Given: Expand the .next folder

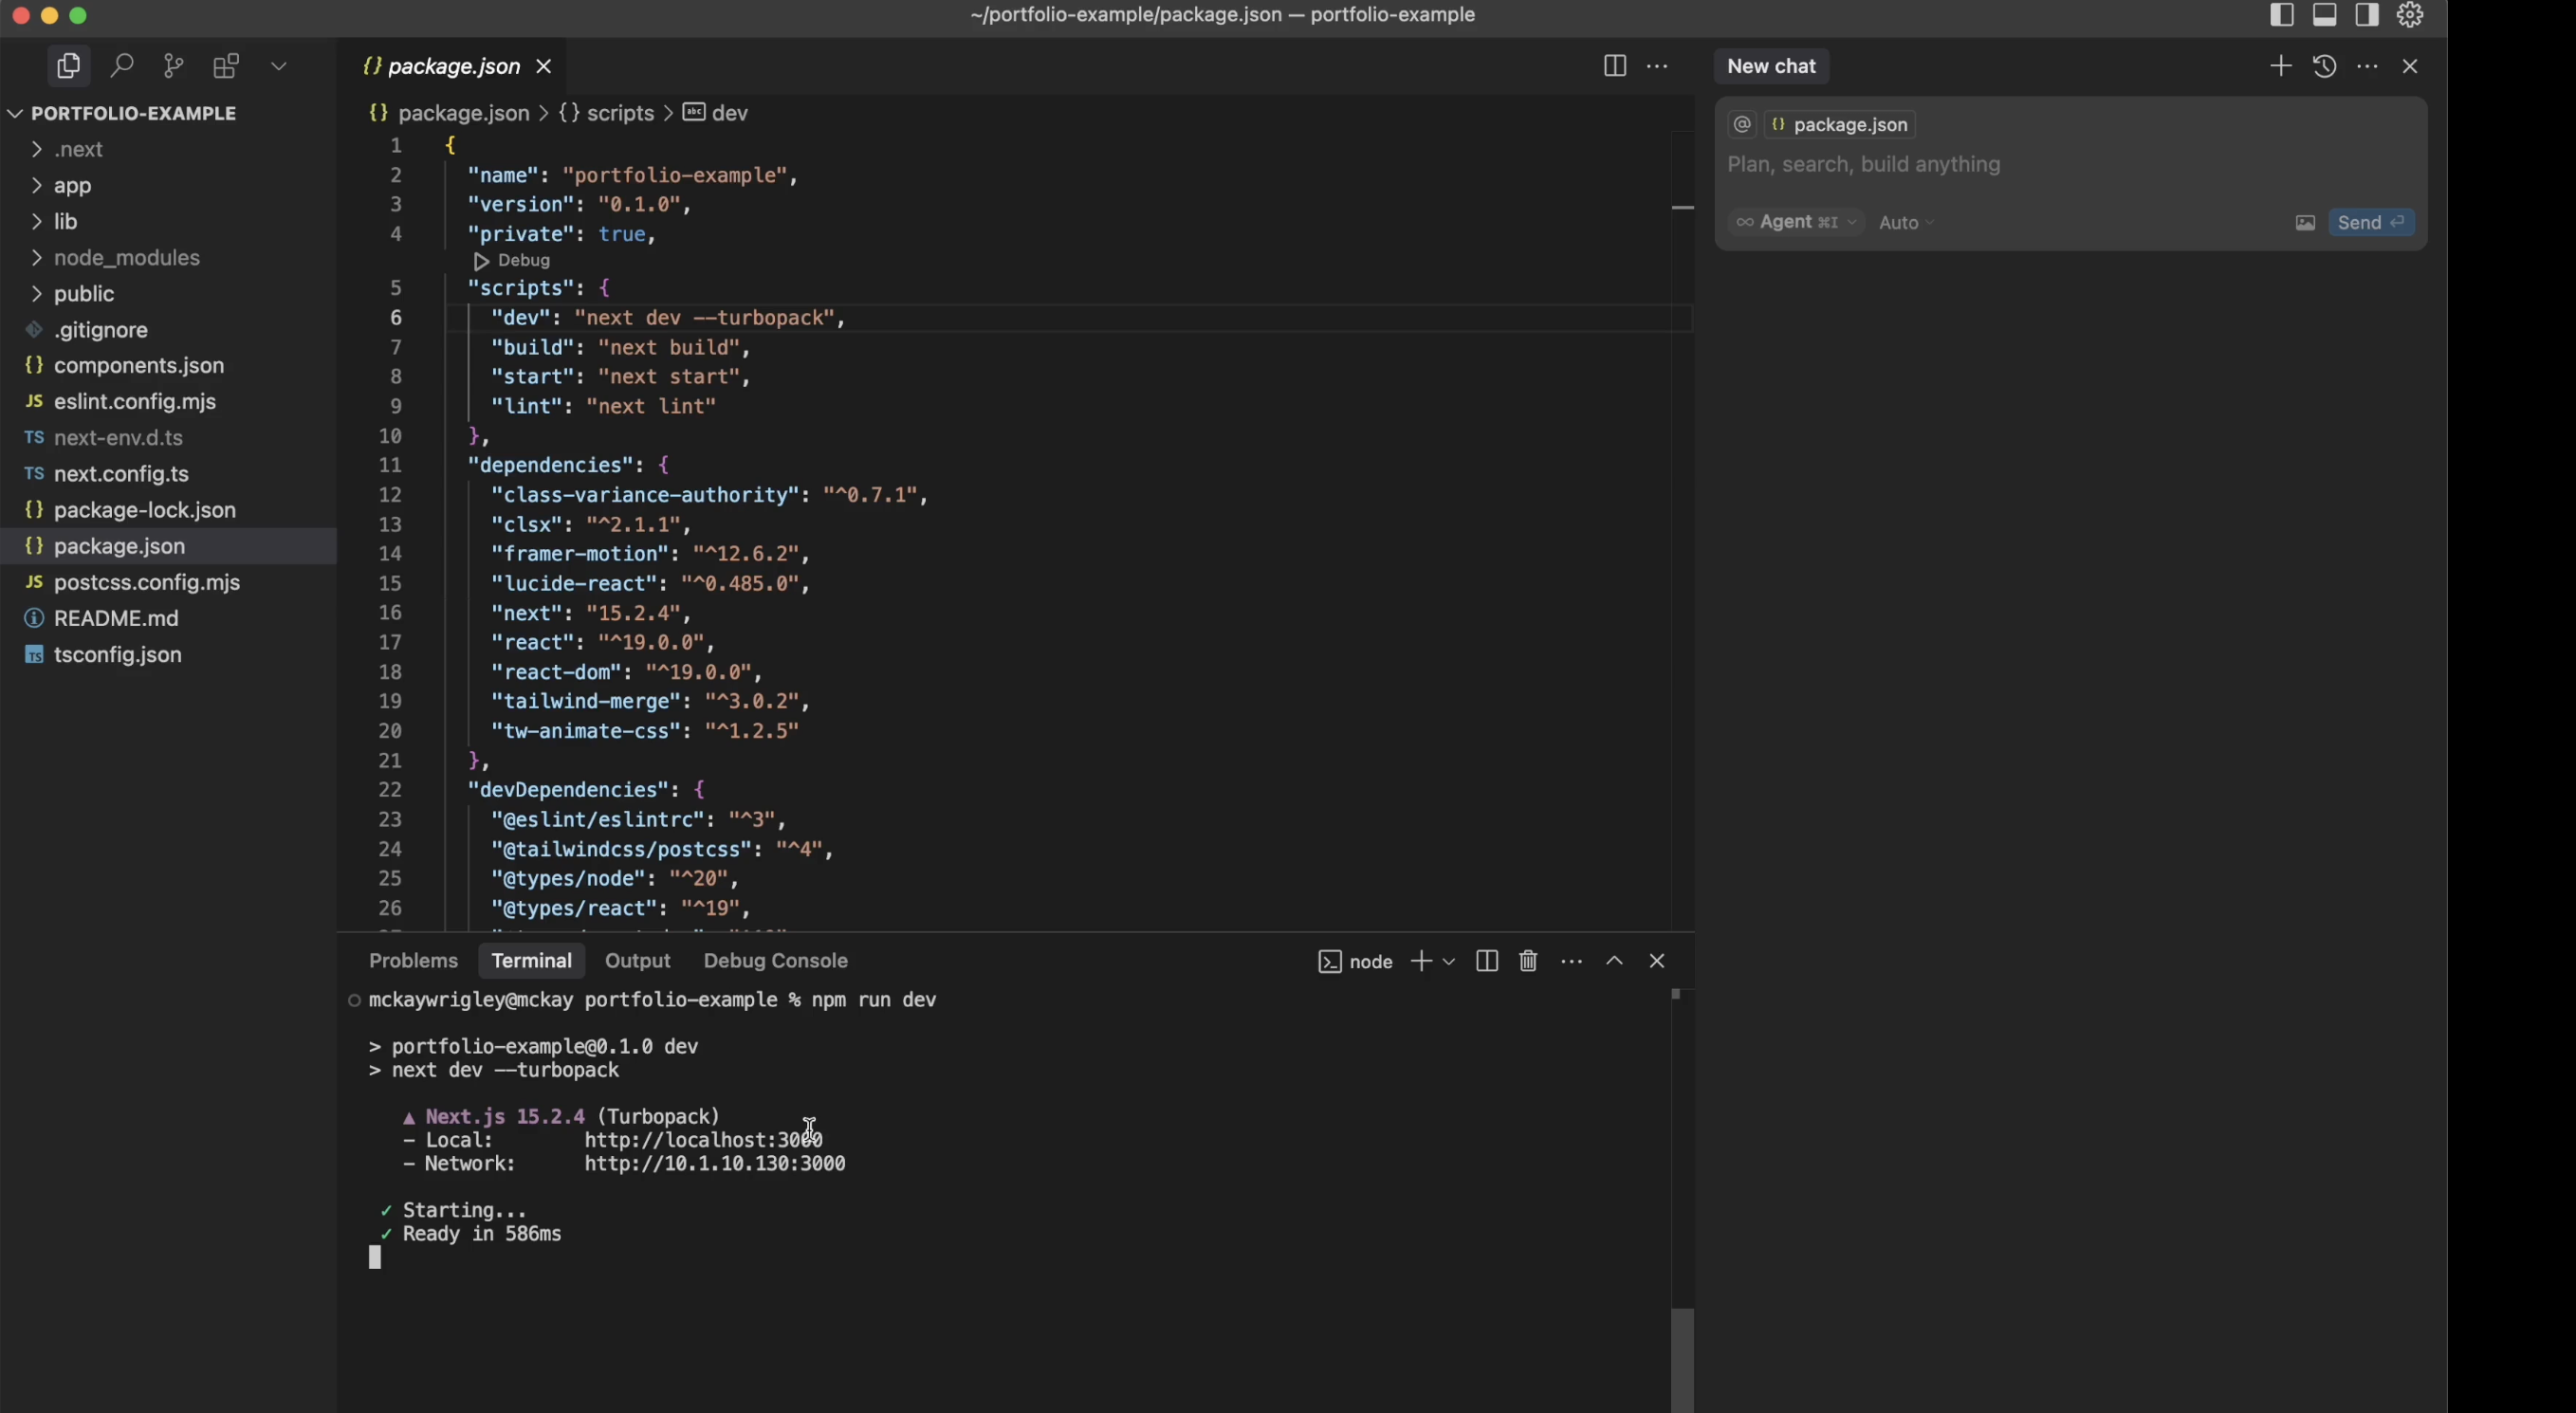Looking at the screenshot, I should click(168, 149).
